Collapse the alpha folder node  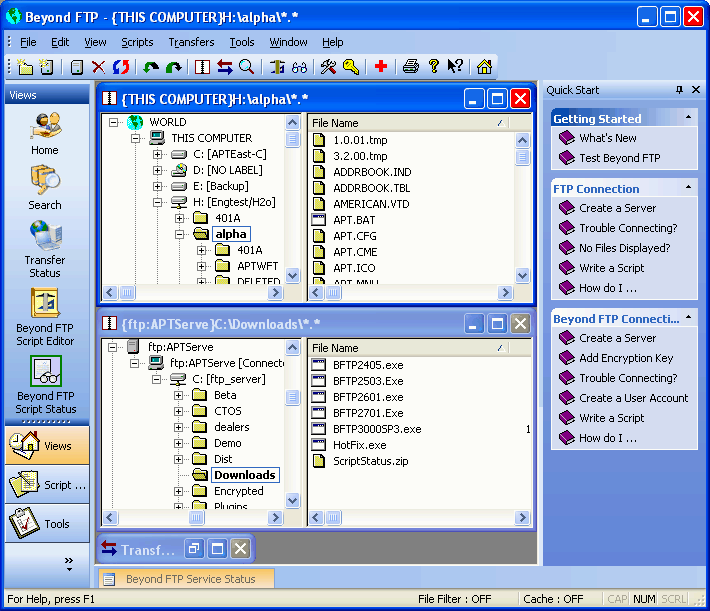point(179,234)
